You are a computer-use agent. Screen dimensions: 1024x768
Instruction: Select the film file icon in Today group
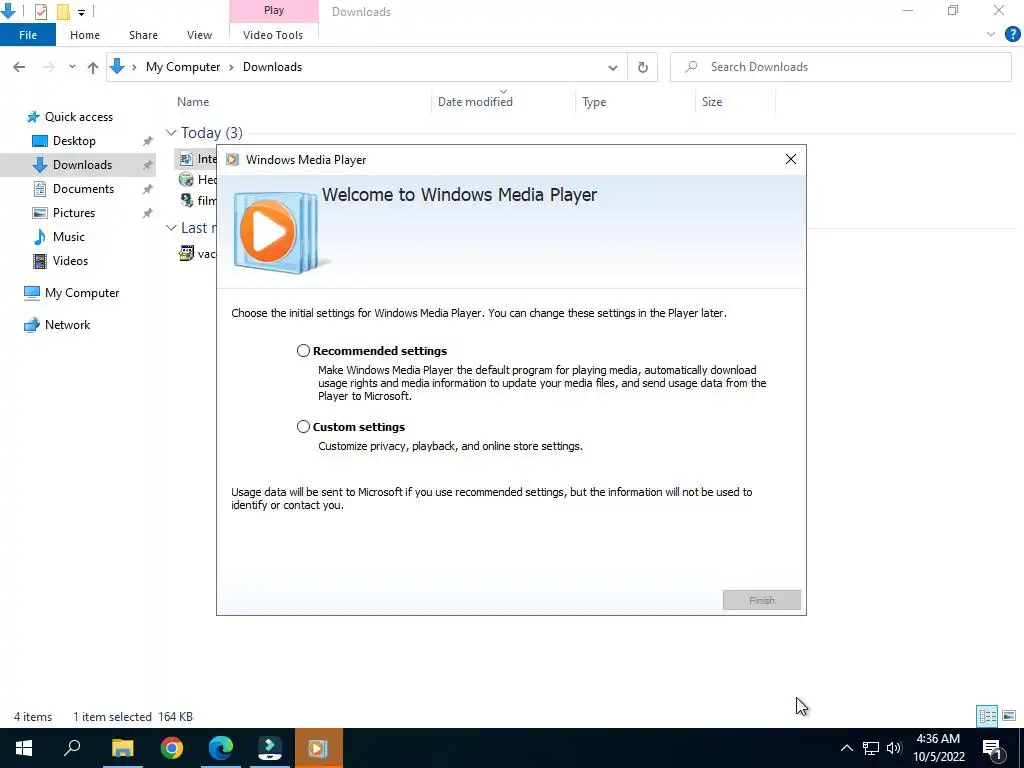187,200
